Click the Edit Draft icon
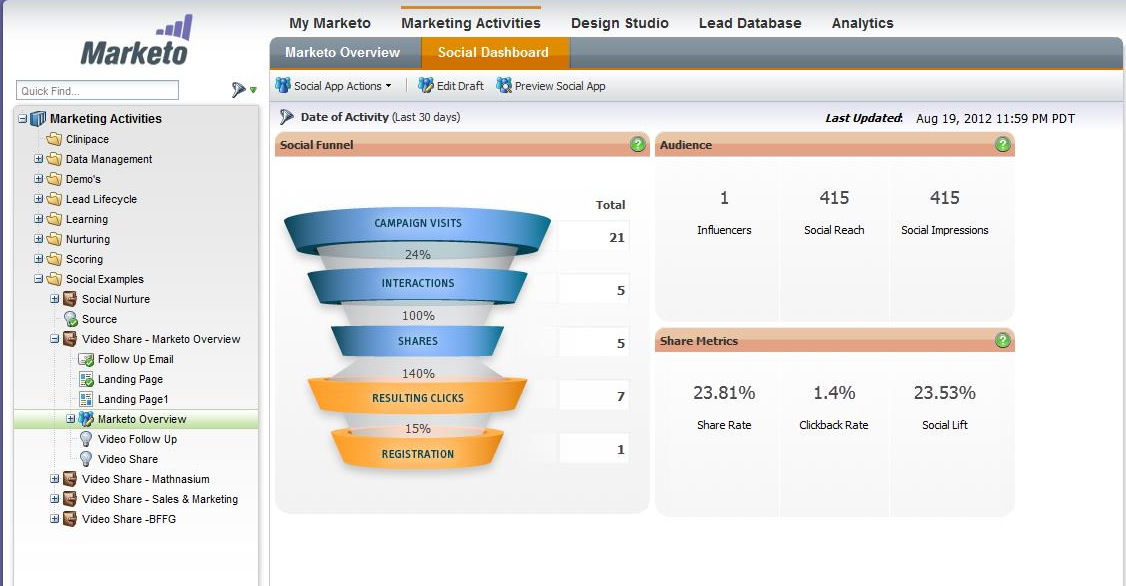The image size is (1126, 586). point(426,85)
